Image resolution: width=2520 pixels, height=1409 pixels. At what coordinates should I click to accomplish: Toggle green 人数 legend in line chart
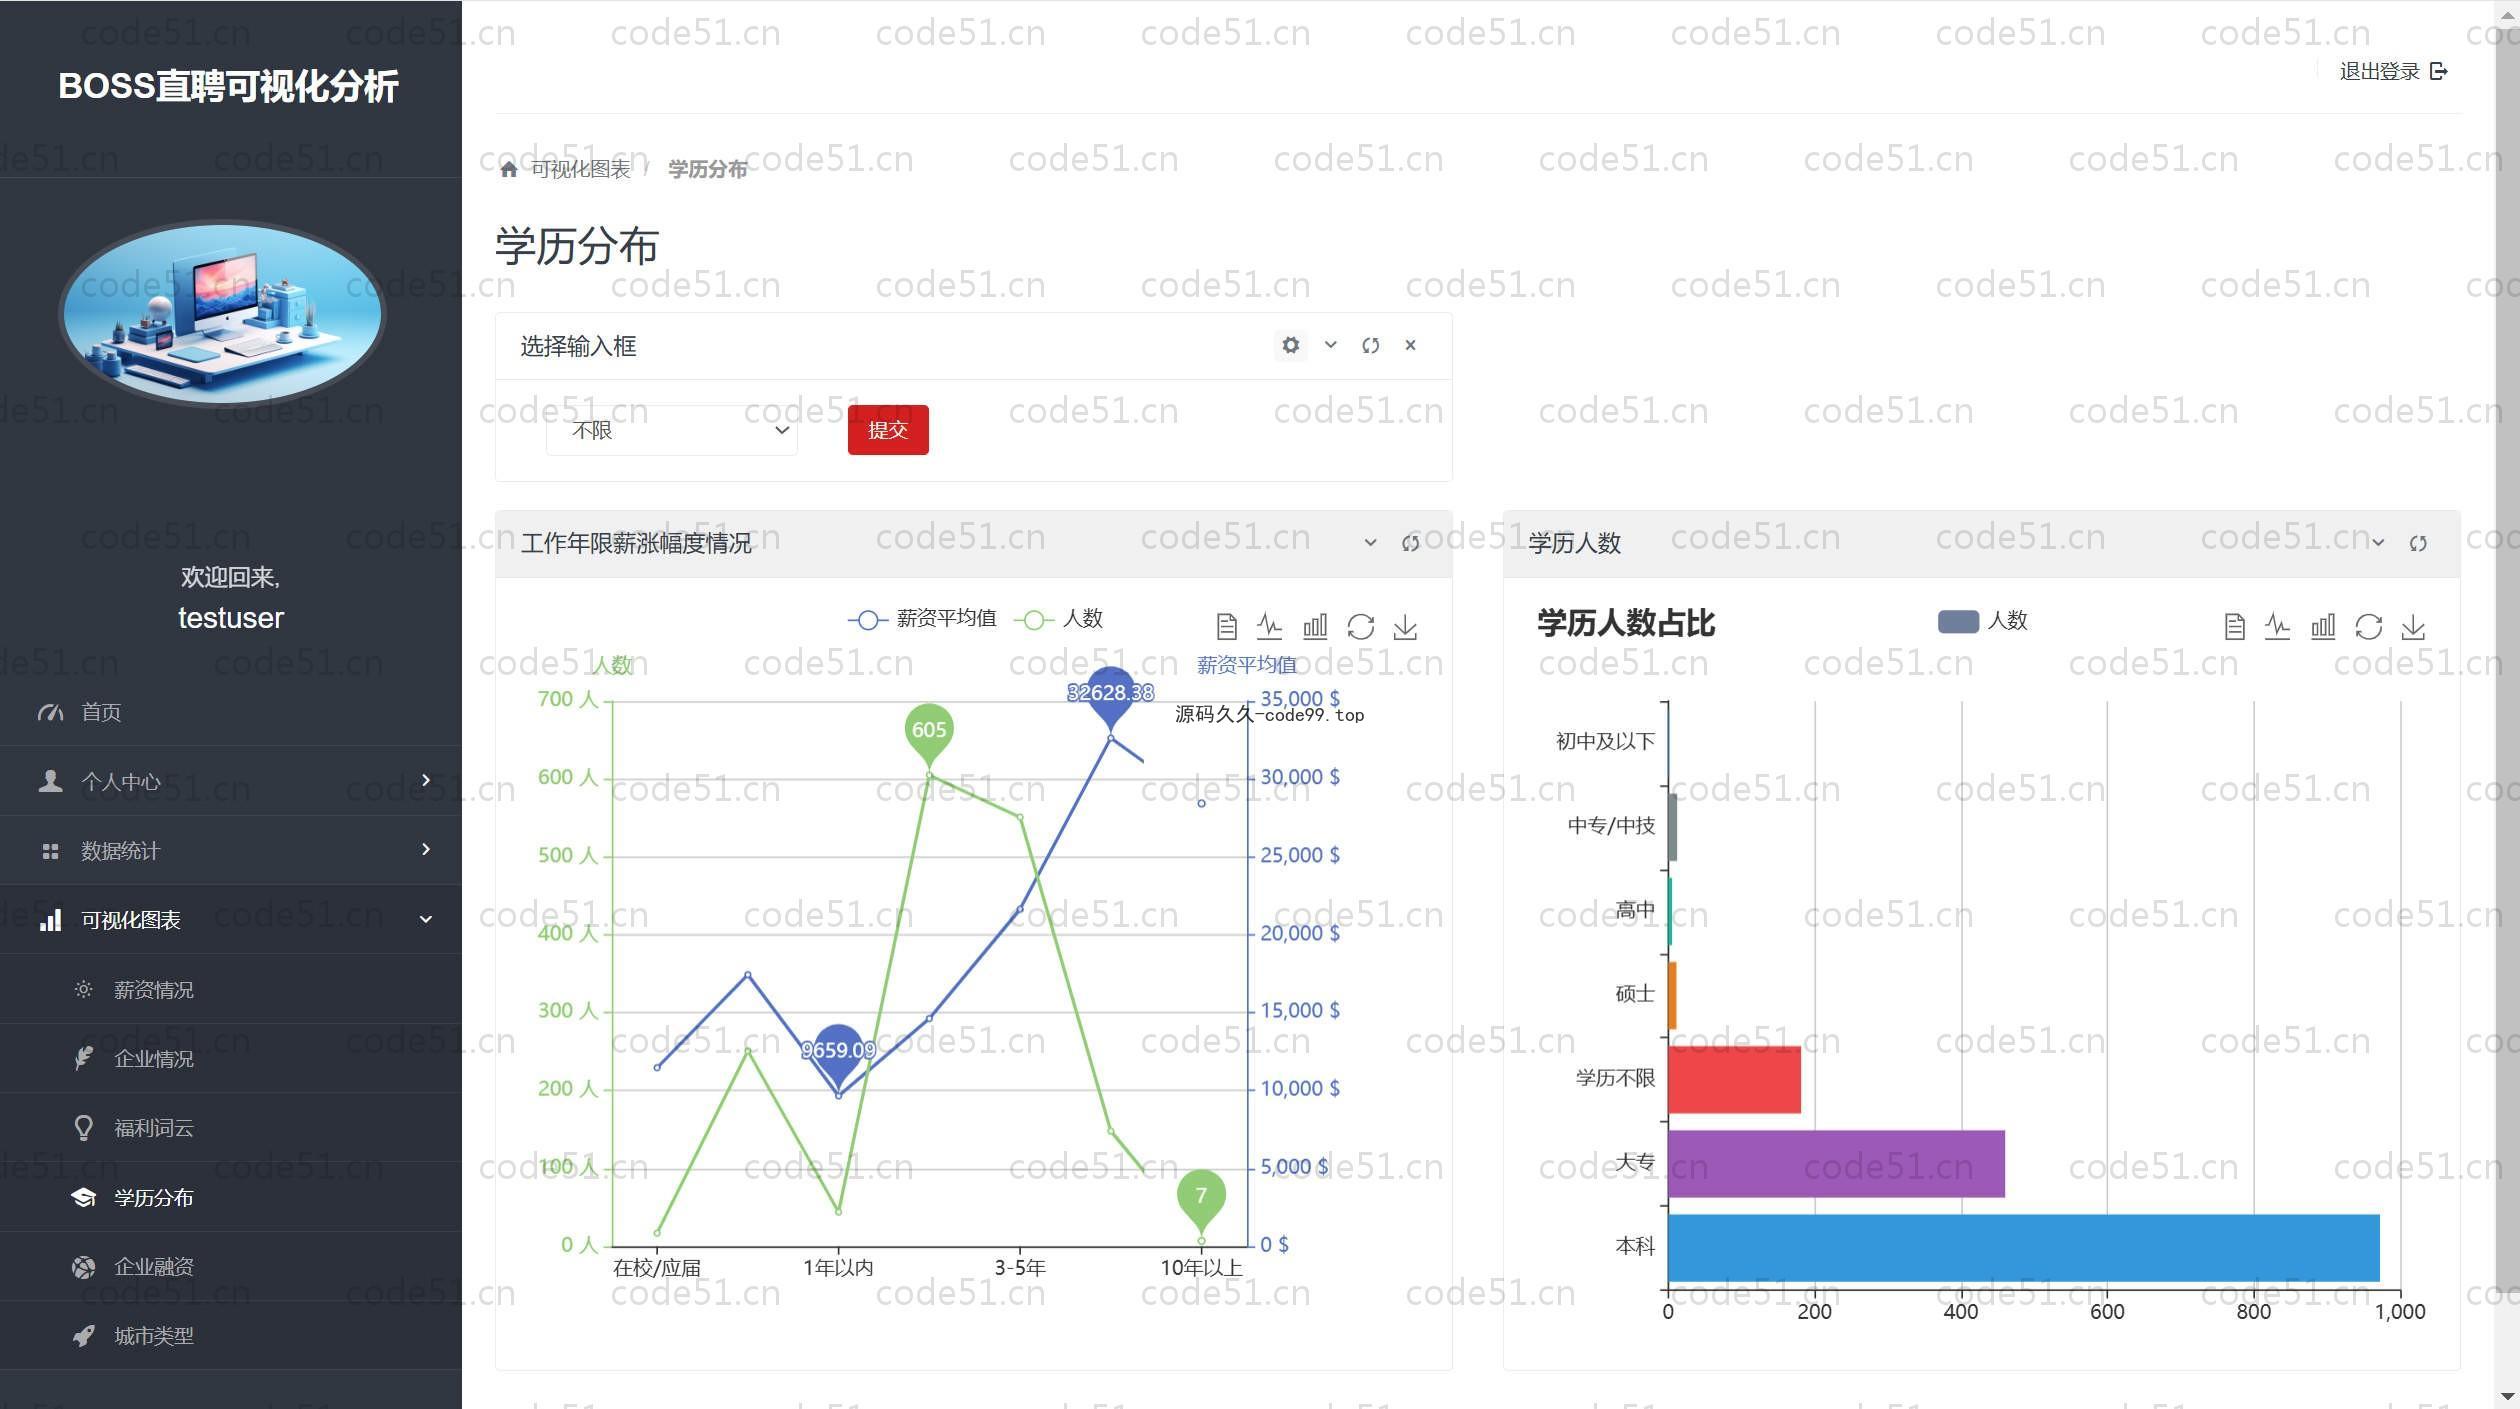pyautogui.click(x=1058, y=619)
